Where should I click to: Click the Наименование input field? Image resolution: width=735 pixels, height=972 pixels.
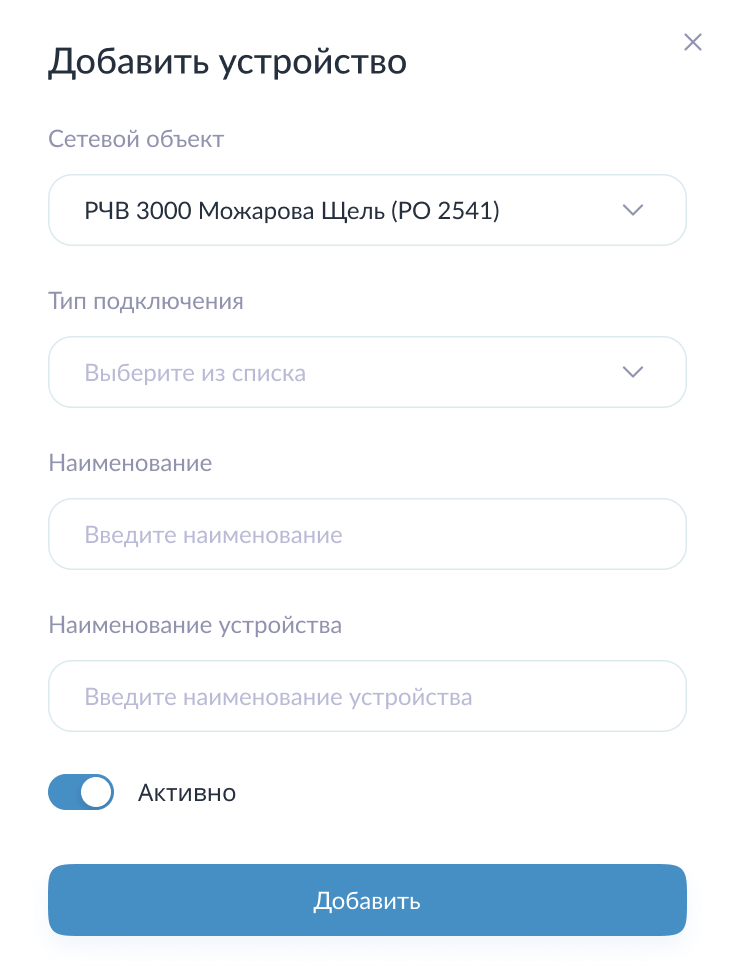tap(367, 534)
